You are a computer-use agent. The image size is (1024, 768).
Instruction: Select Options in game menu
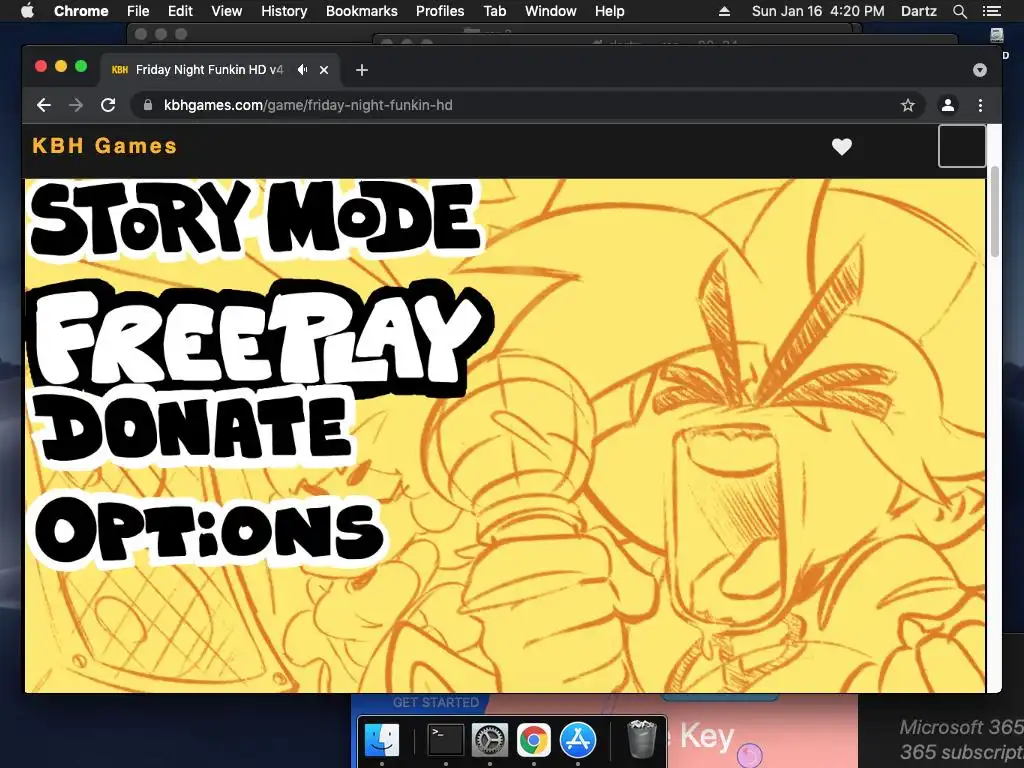point(209,530)
